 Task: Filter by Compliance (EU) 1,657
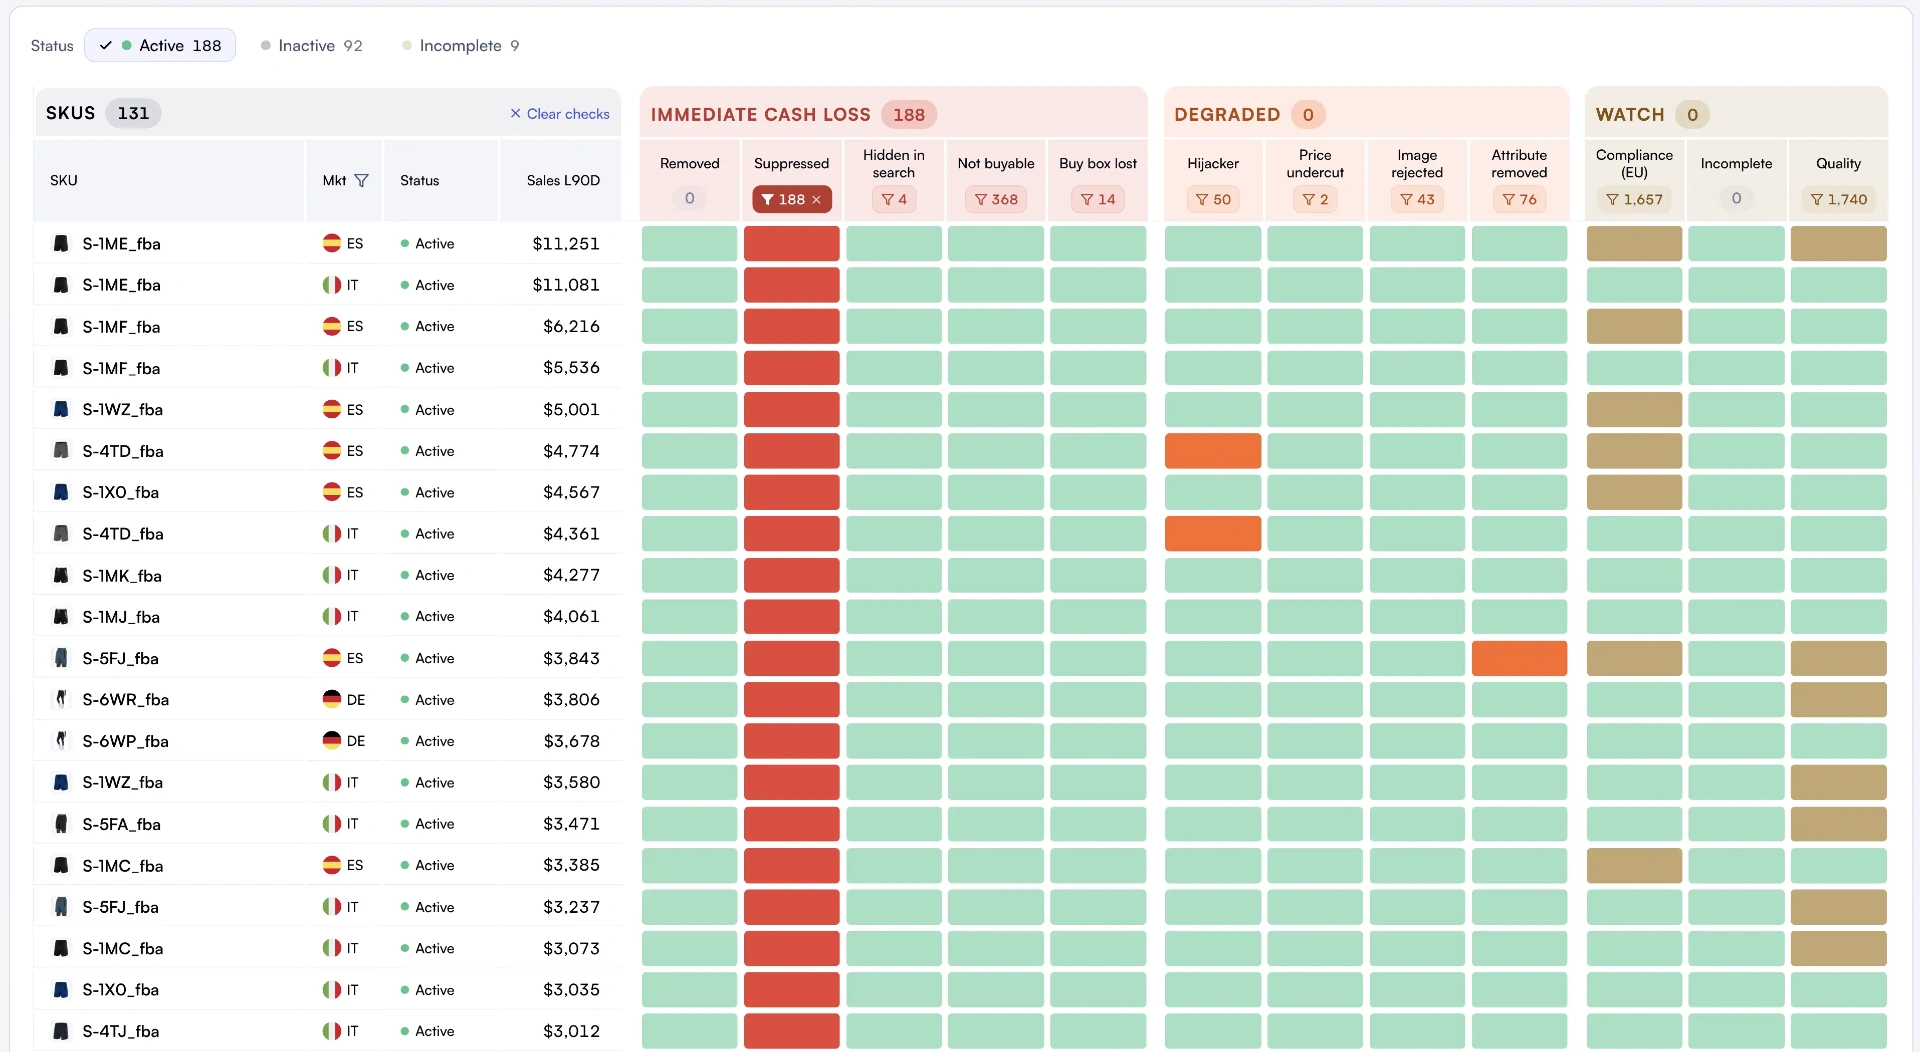pyautogui.click(x=1634, y=200)
